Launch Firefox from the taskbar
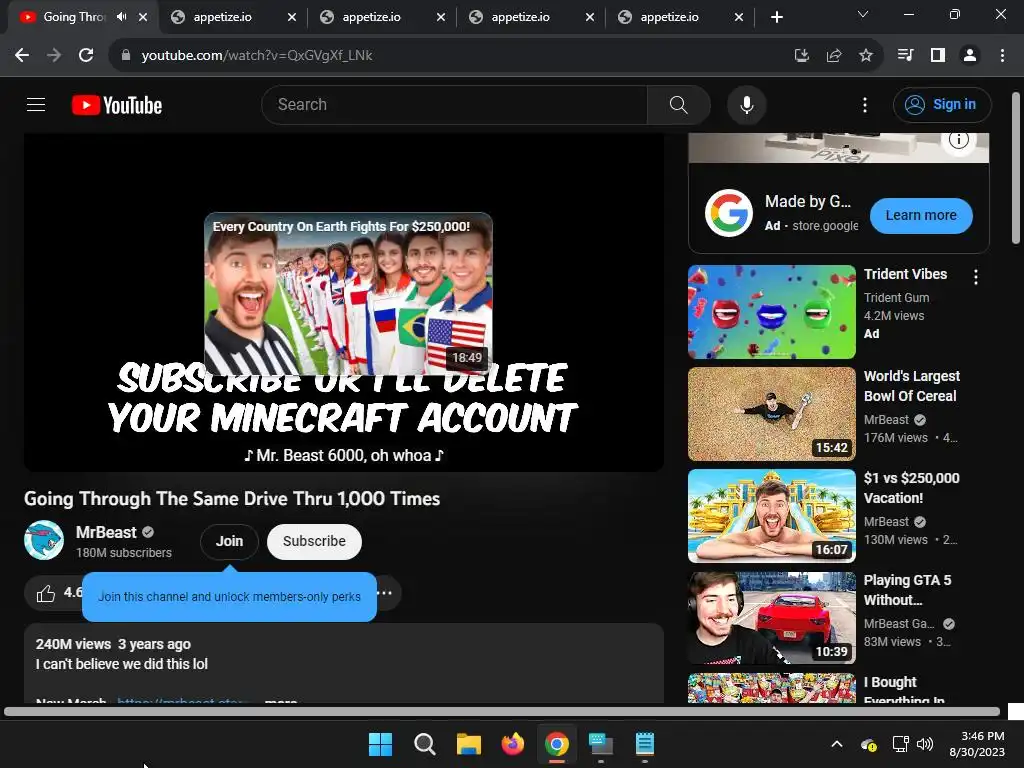The image size is (1024, 768). pos(513,744)
